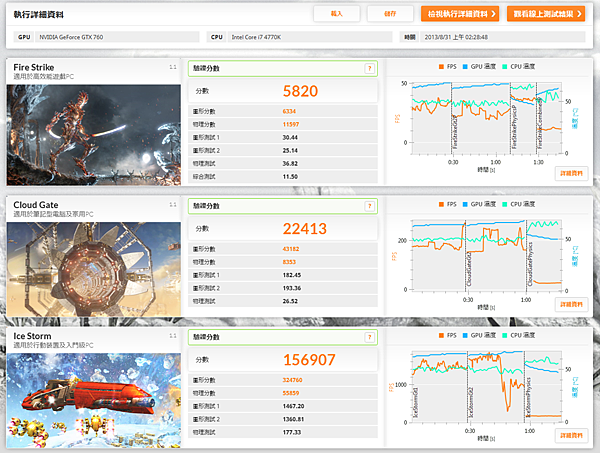The image size is (600, 453).
Task: Click the Fire Strike version 1.1 label
Action: [x=173, y=67]
